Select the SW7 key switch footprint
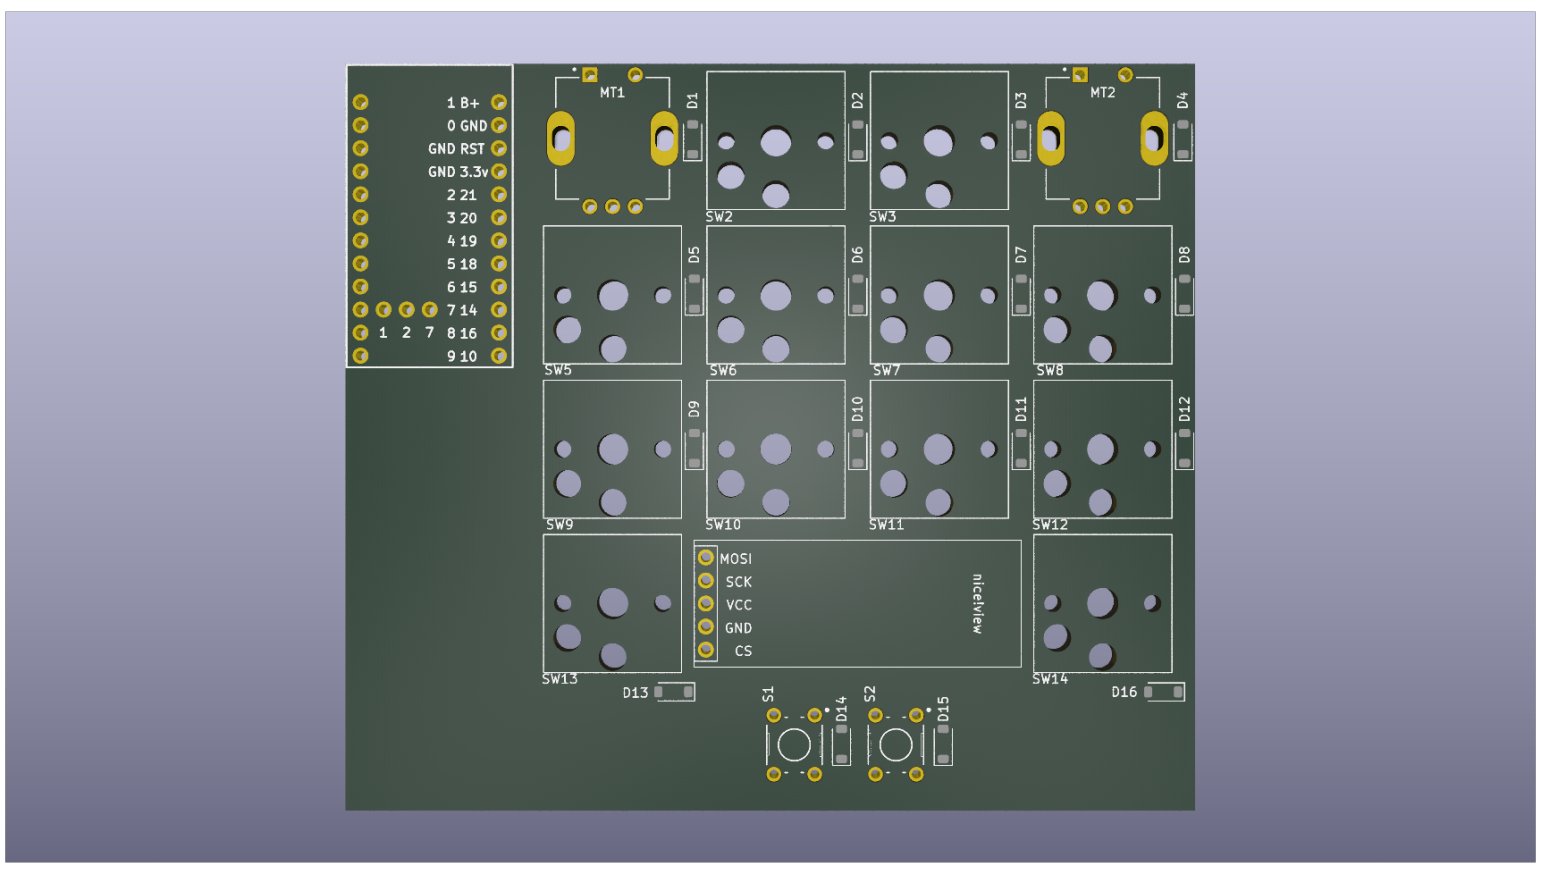 pyautogui.click(x=939, y=295)
